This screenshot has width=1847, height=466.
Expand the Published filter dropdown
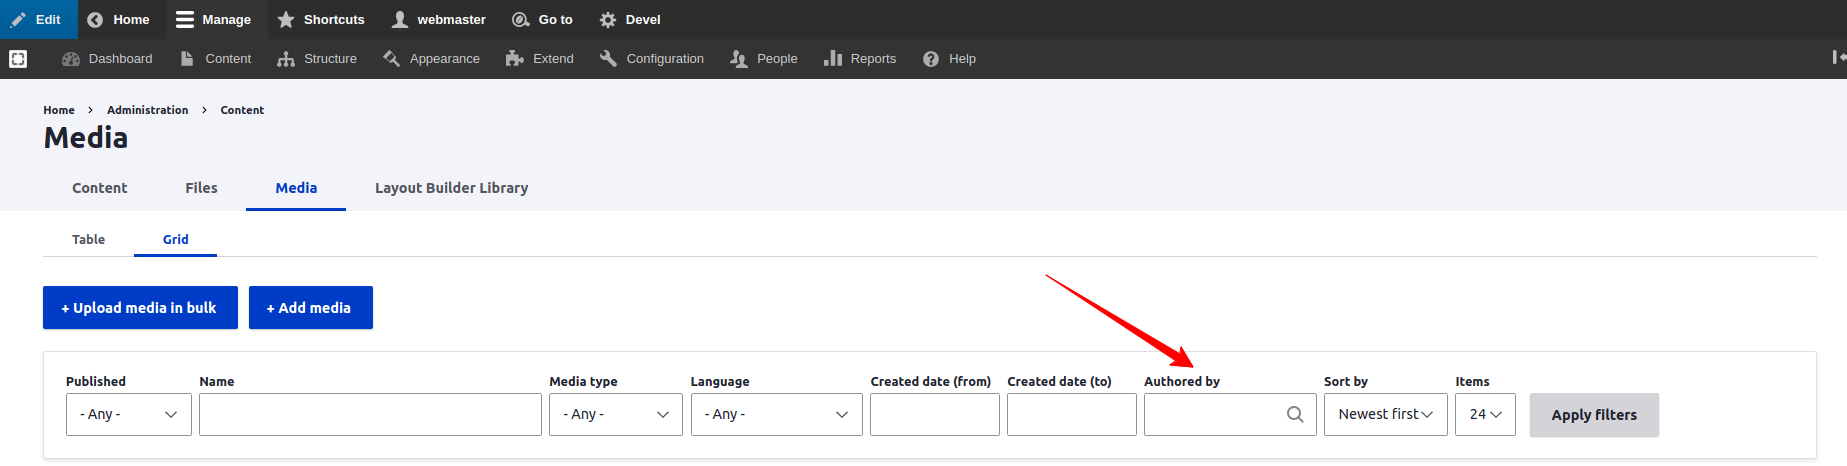click(129, 414)
